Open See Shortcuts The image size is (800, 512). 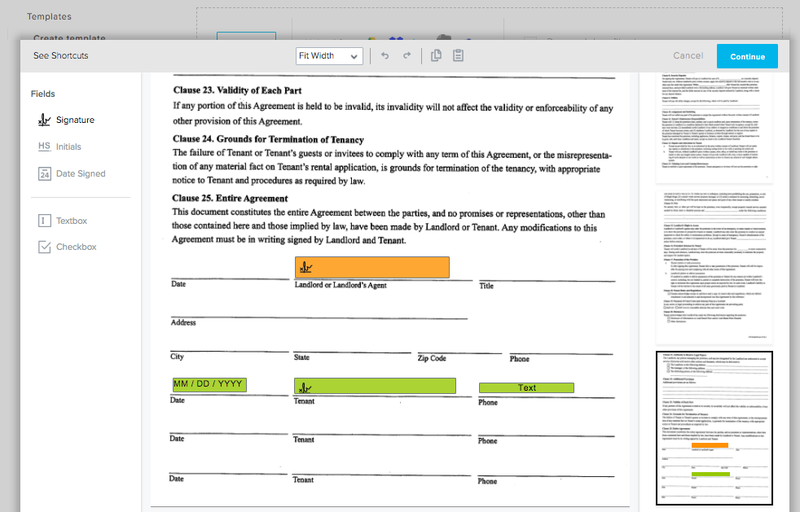[x=61, y=56]
